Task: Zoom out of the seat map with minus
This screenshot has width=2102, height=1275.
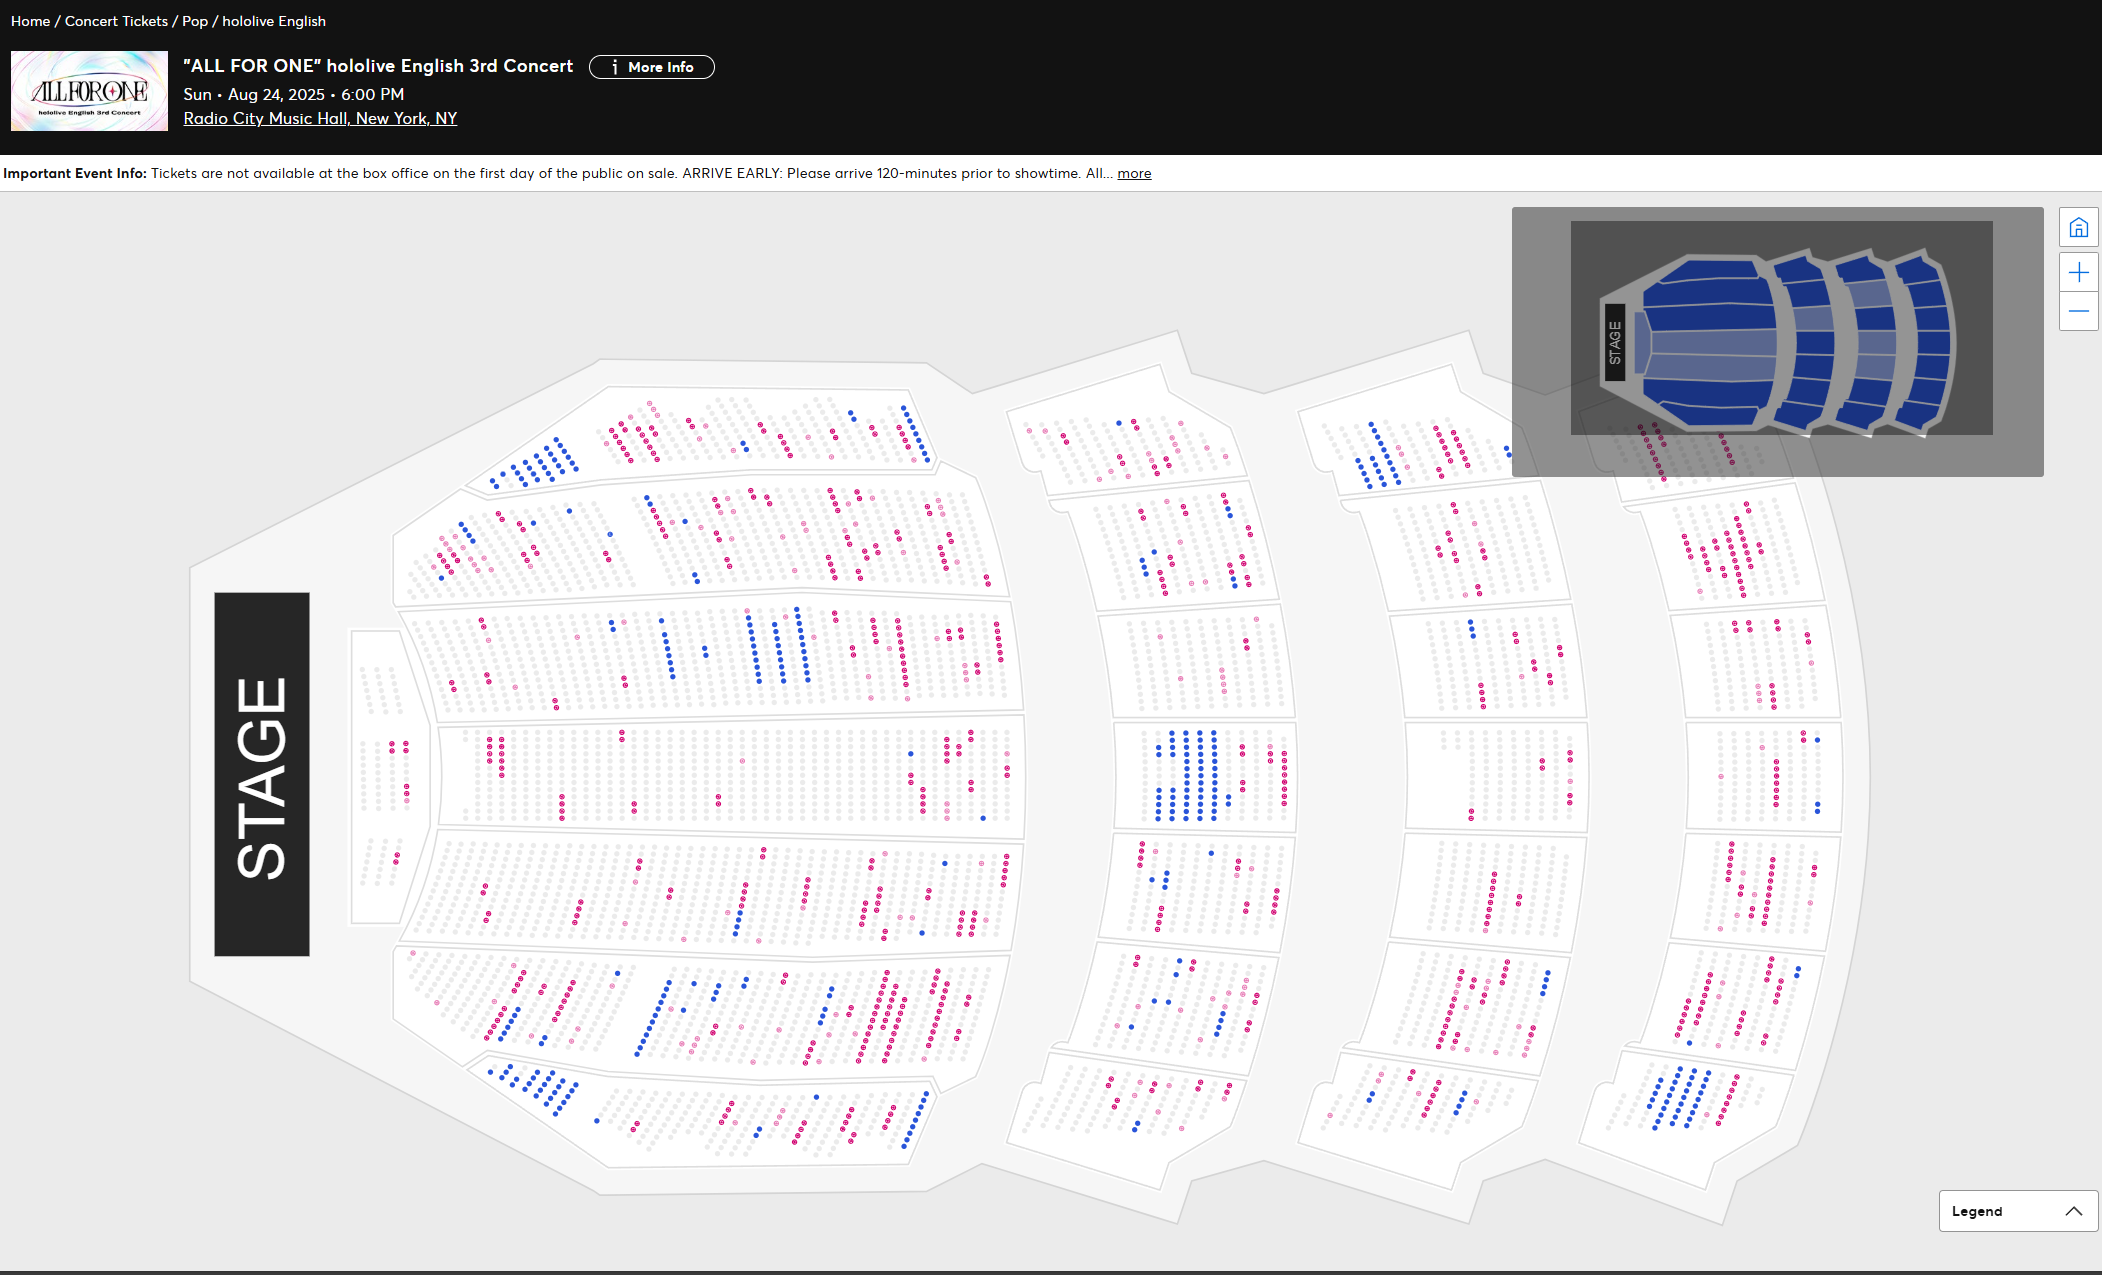Action: tap(2078, 311)
